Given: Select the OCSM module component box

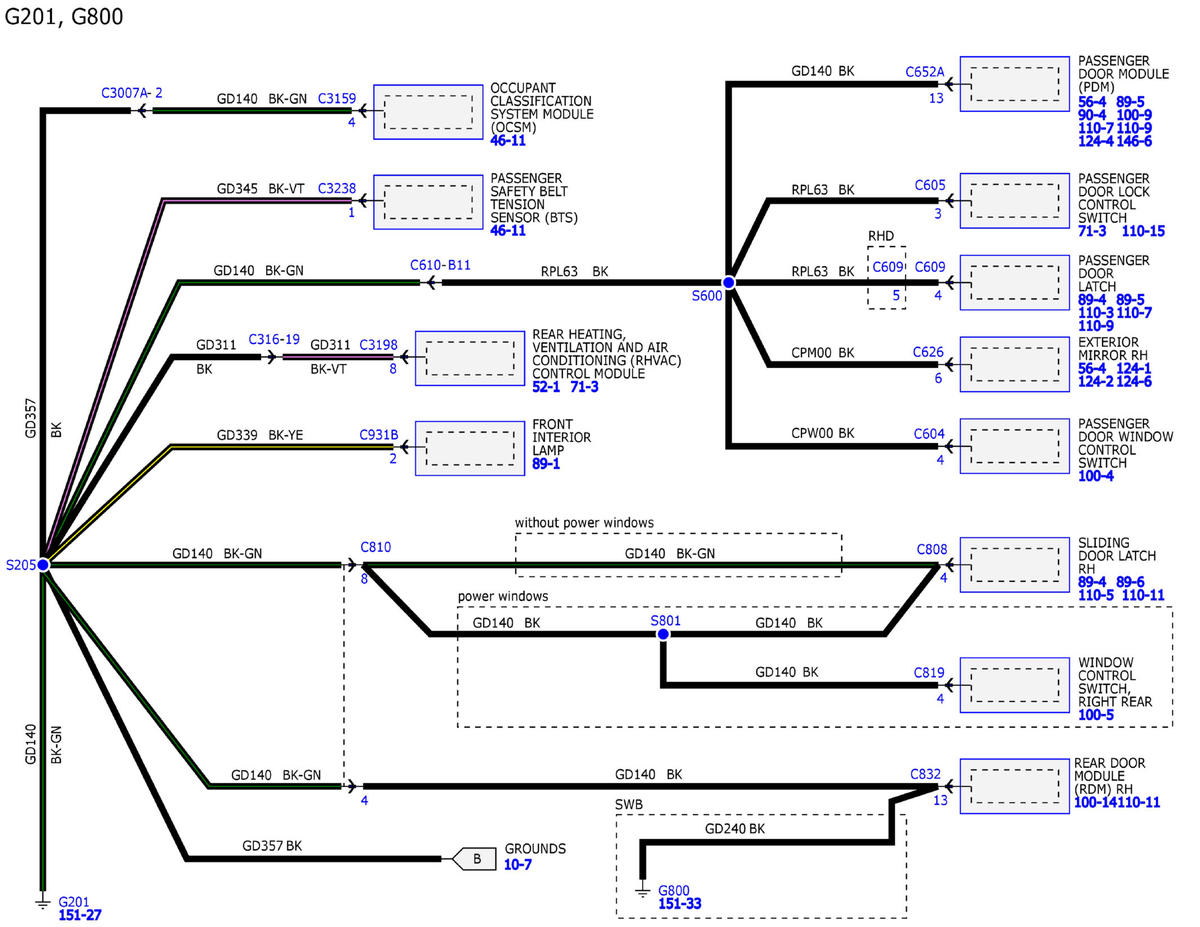Looking at the screenshot, I should [x=428, y=110].
